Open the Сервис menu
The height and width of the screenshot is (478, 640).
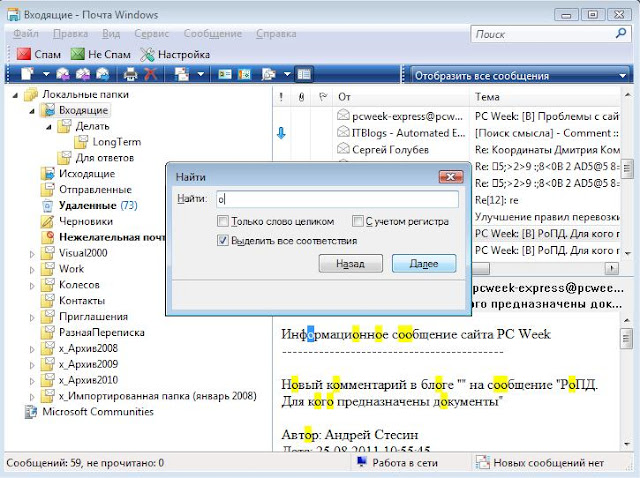click(x=151, y=33)
